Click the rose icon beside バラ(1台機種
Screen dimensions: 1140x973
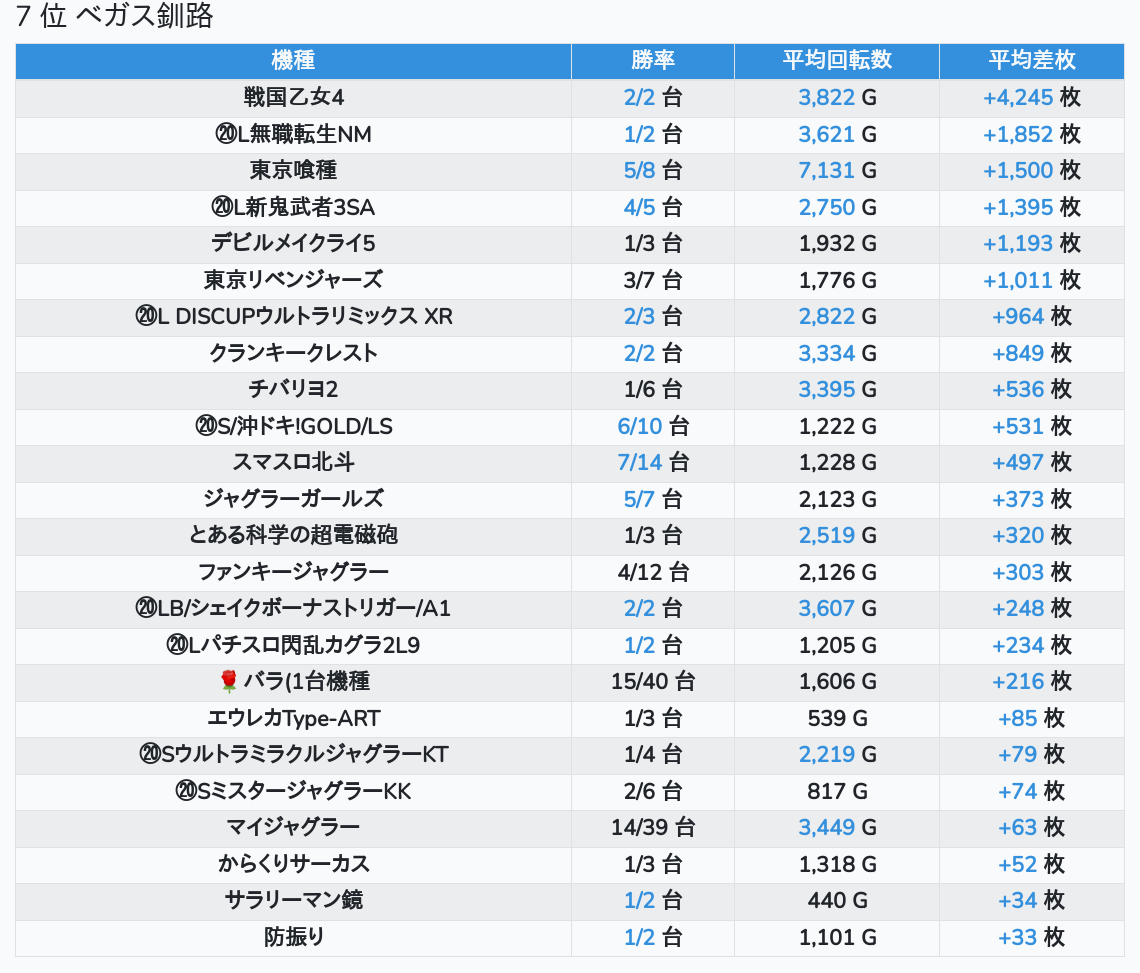[228, 682]
